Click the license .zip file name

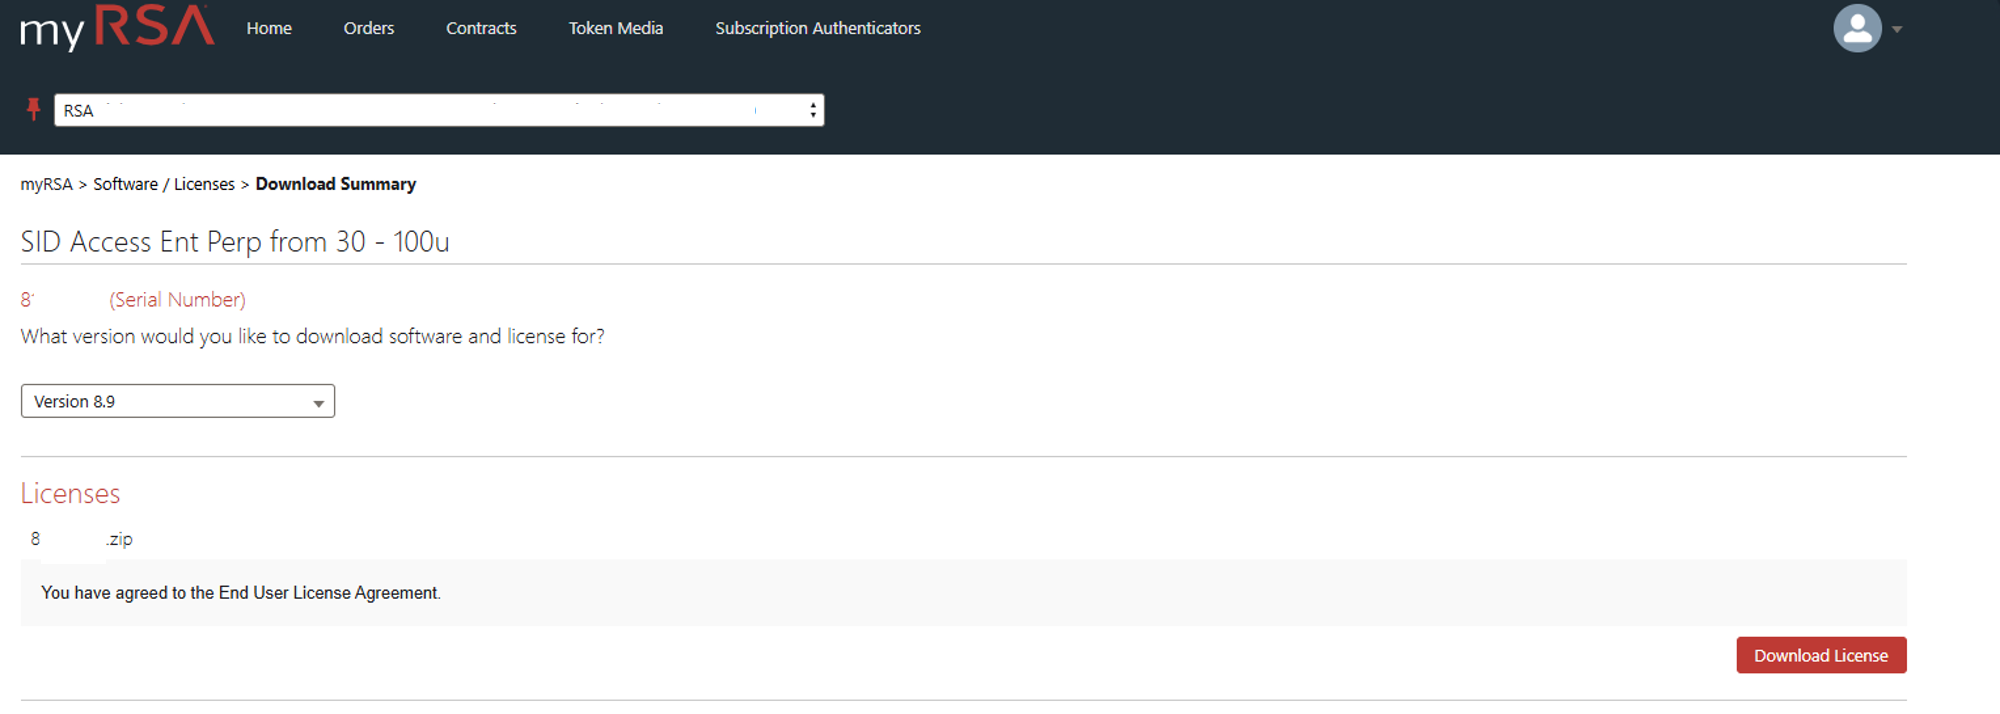pyautogui.click(x=82, y=539)
